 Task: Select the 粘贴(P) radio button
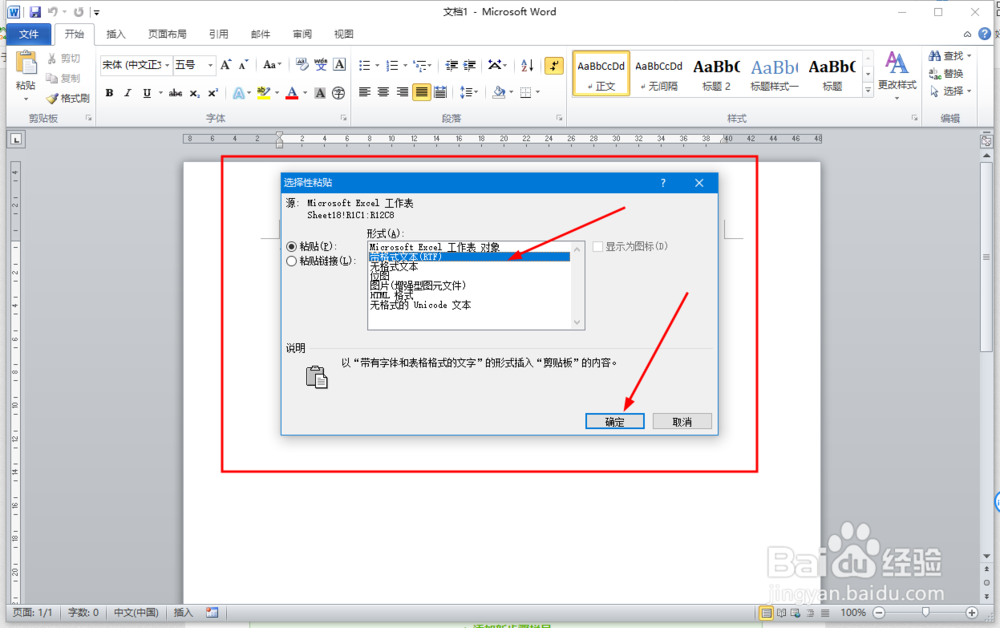(291, 246)
